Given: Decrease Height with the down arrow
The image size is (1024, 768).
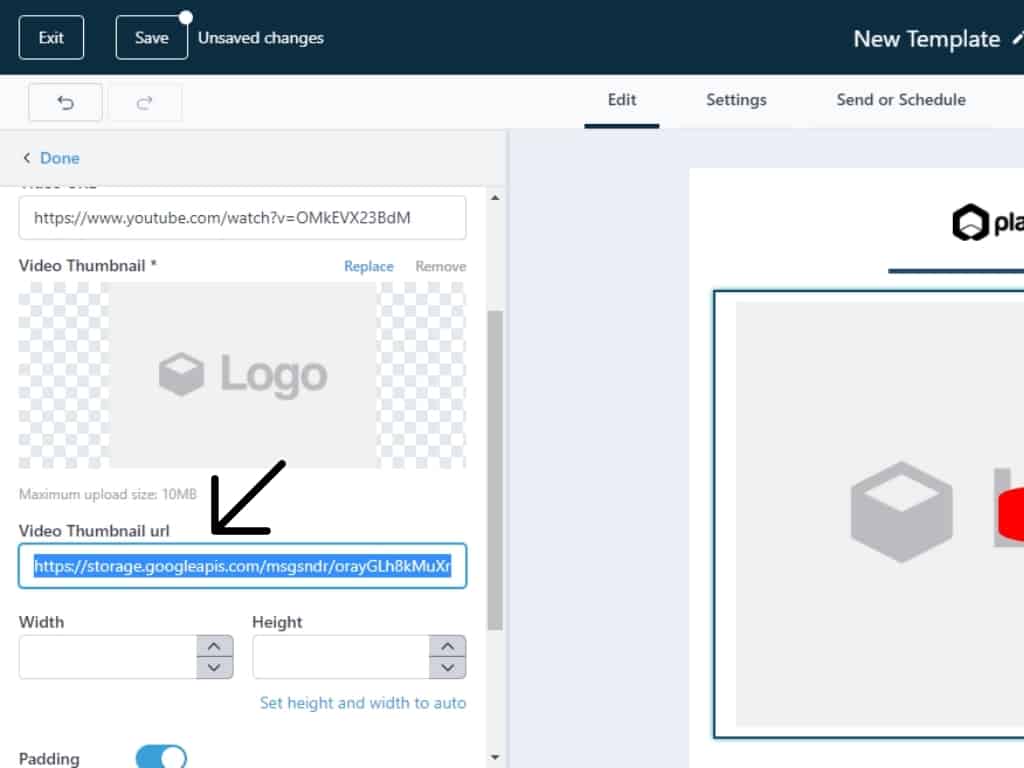Looking at the screenshot, I should tap(448, 668).
